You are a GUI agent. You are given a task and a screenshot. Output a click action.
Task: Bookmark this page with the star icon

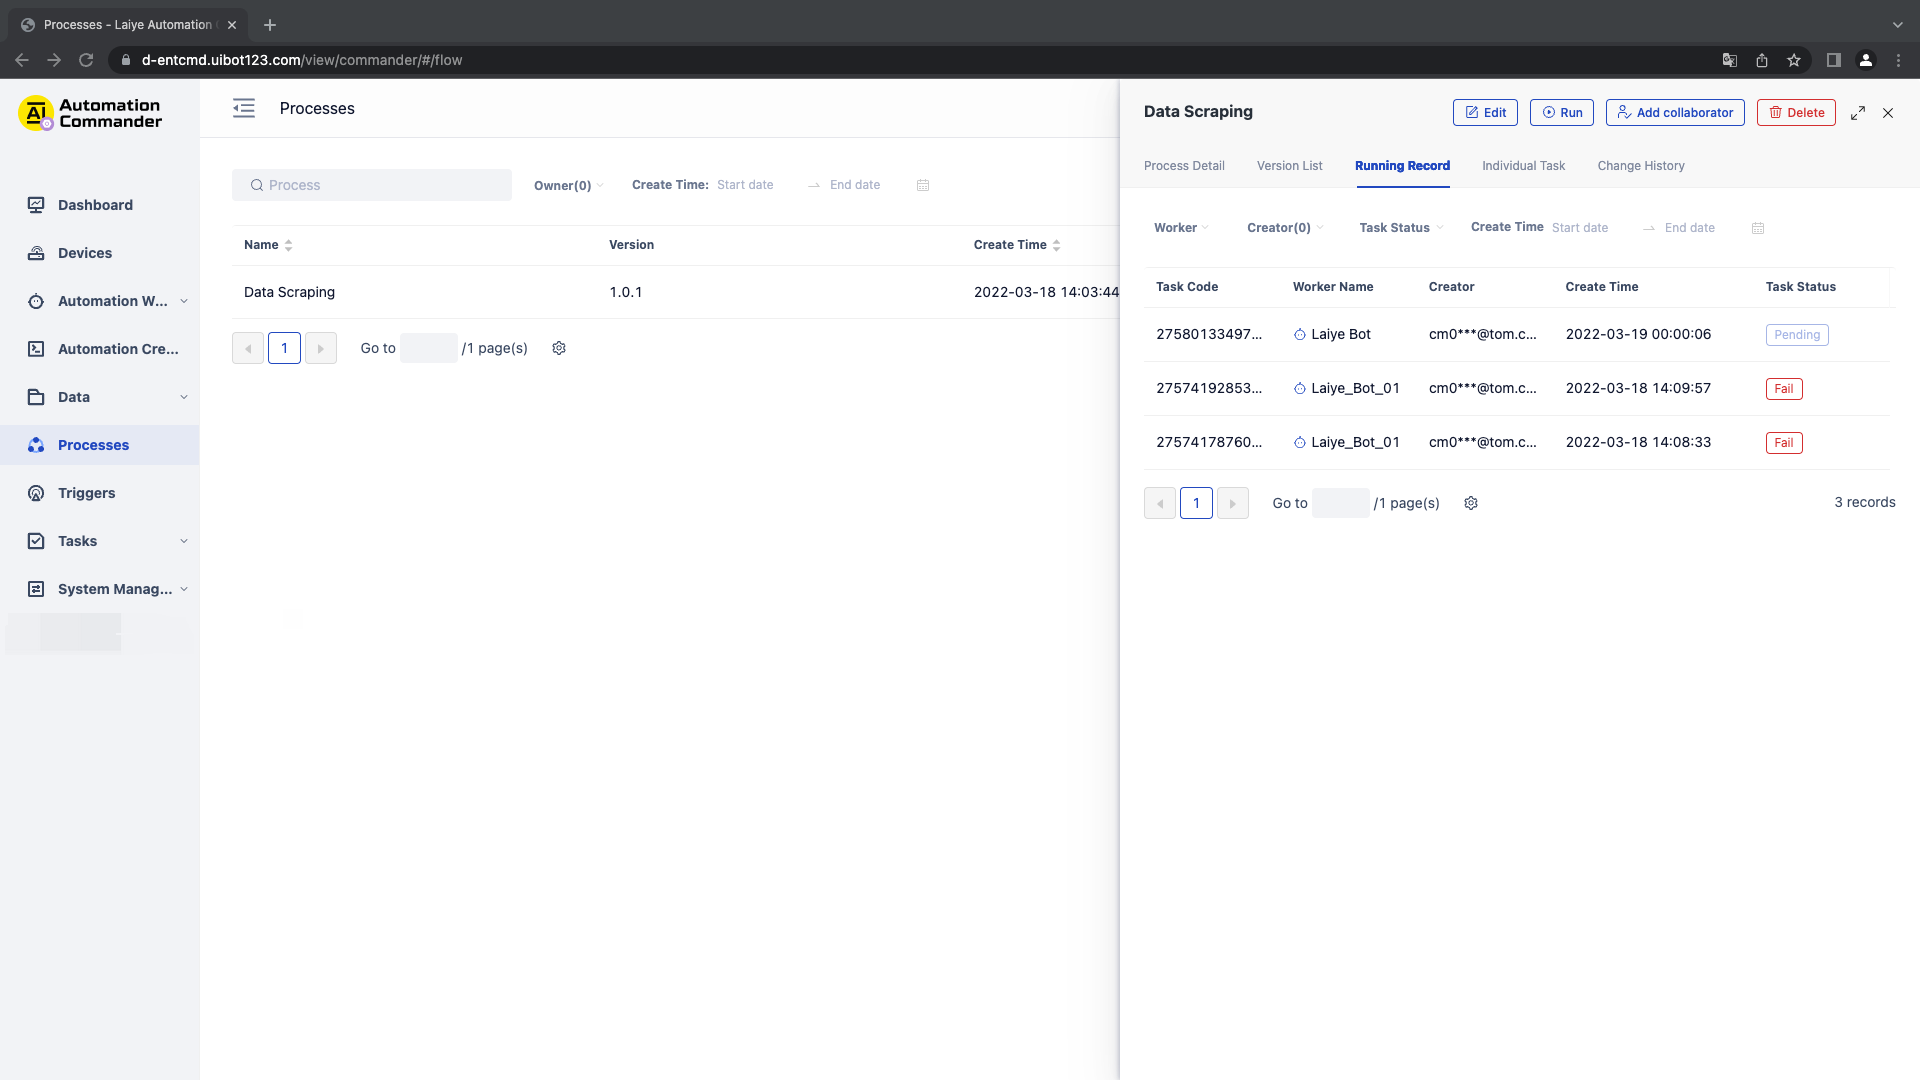pyautogui.click(x=1794, y=60)
